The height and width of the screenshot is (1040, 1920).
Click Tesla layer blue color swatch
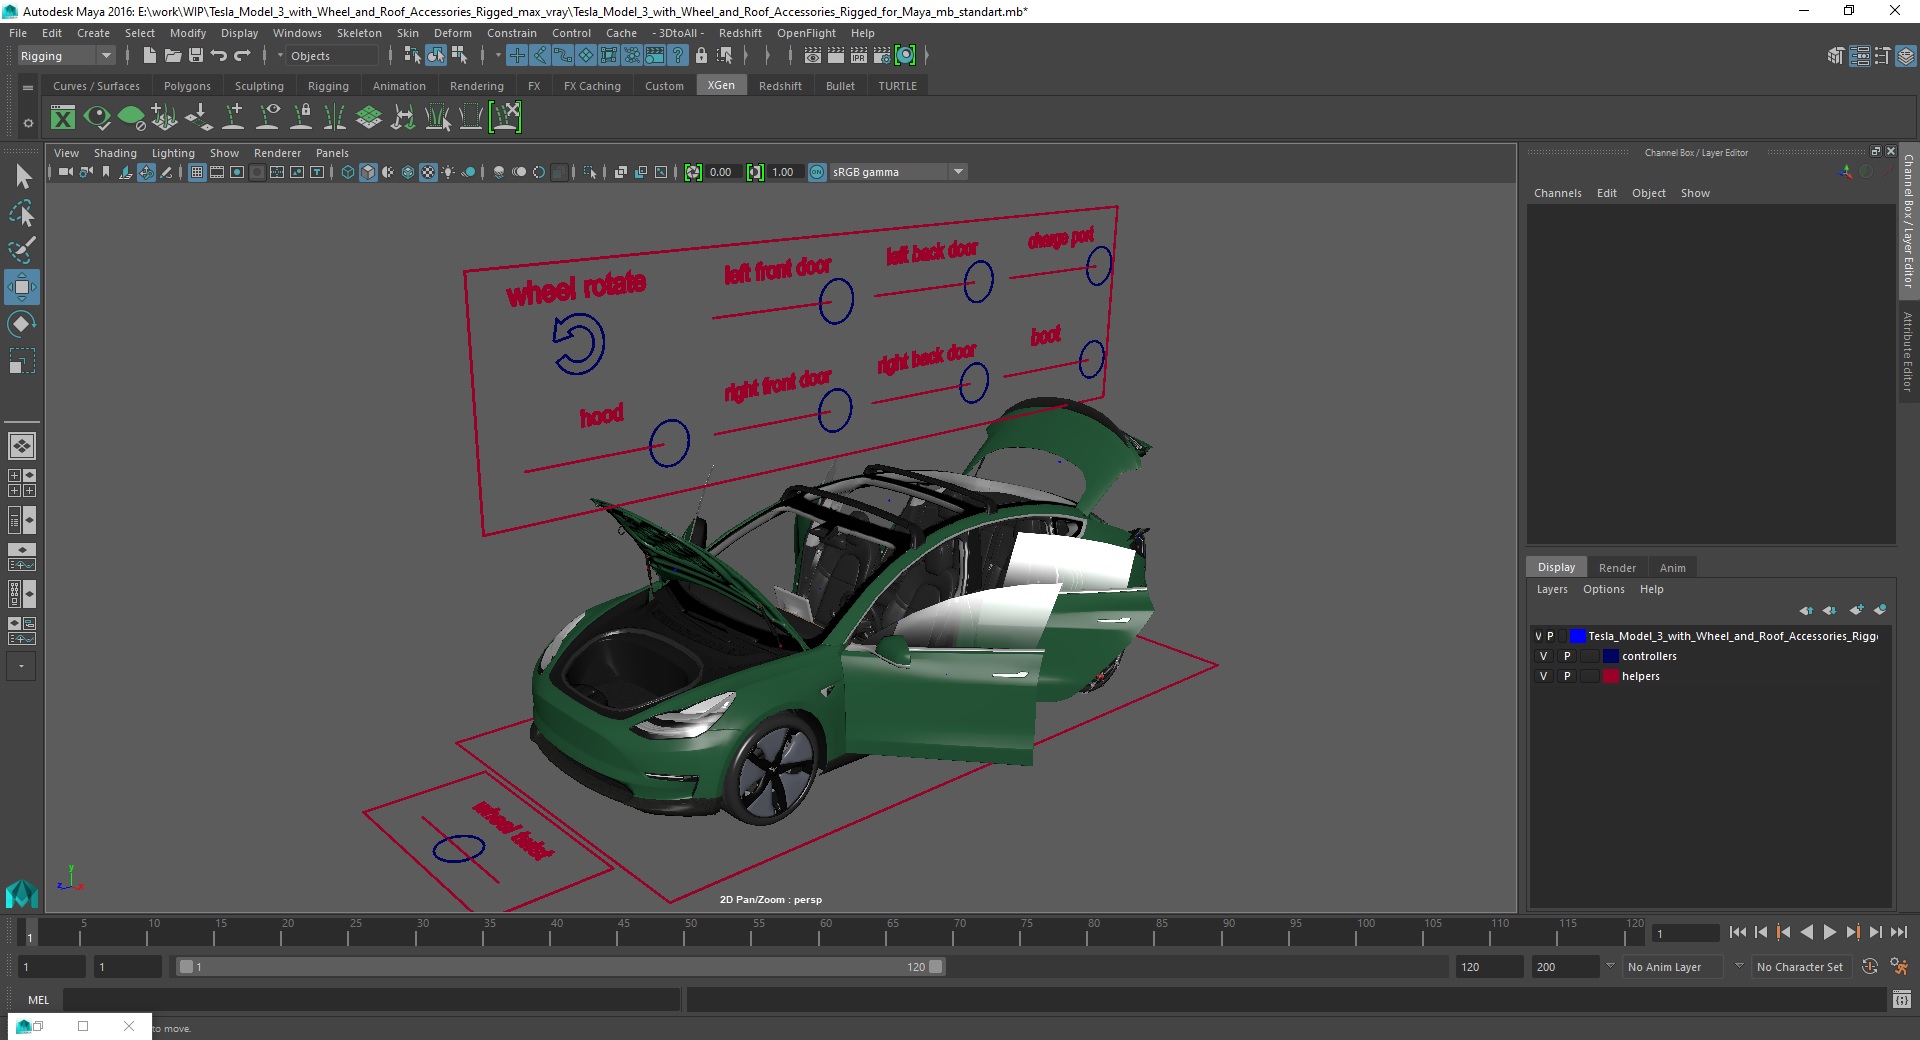click(x=1577, y=636)
